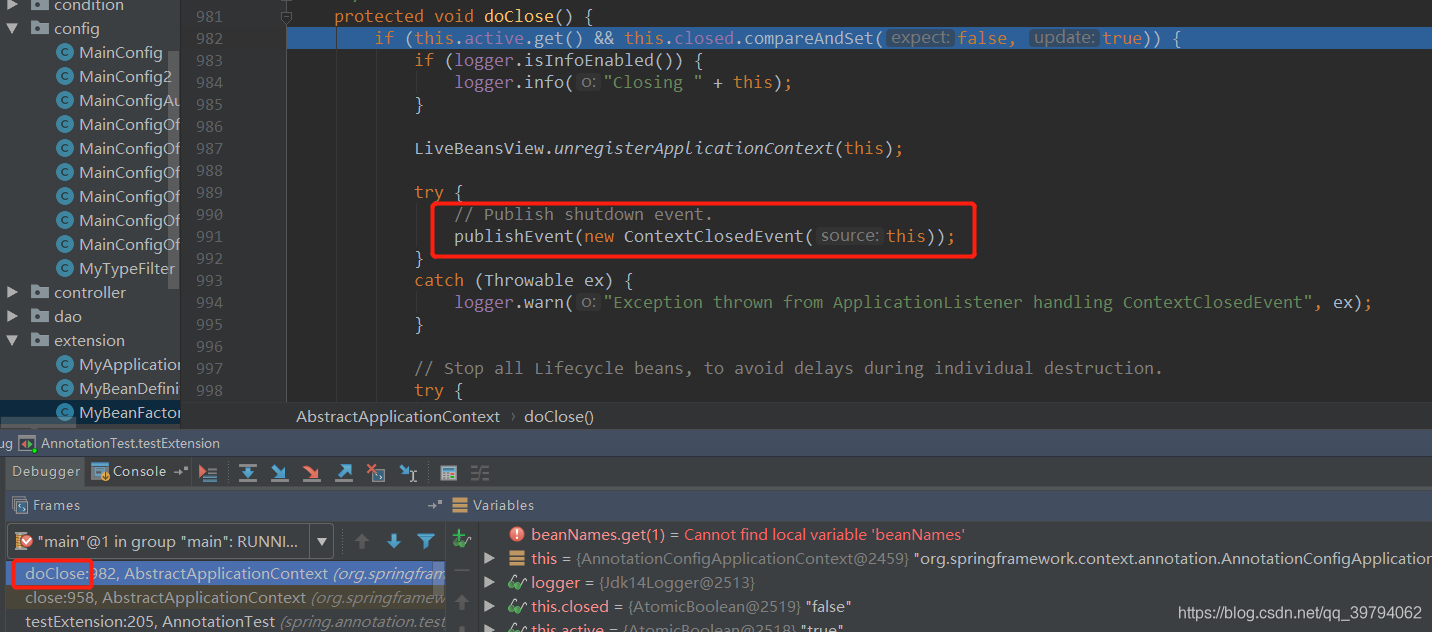Click the Variables panel header icon

[460, 505]
